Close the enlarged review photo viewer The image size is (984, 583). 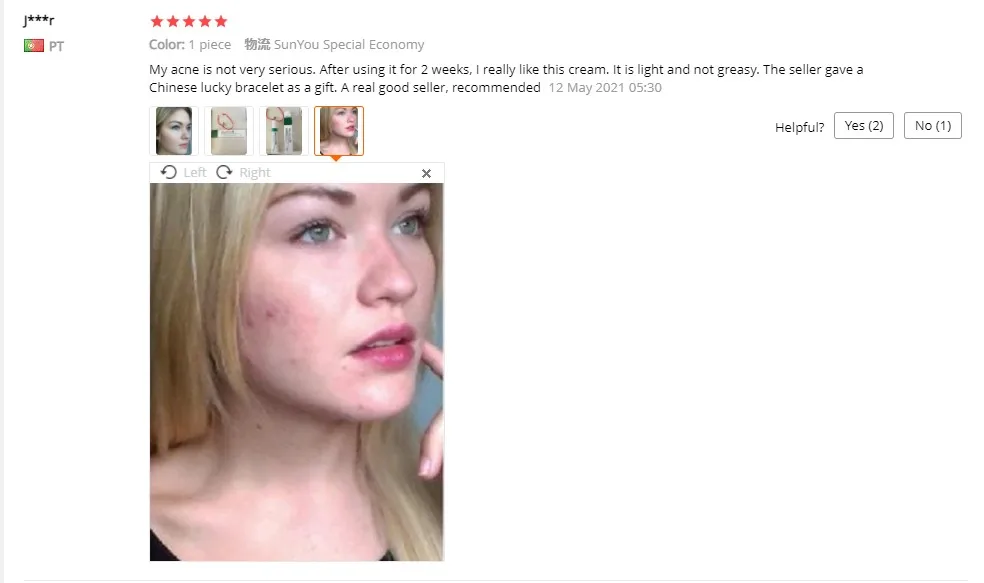426,173
